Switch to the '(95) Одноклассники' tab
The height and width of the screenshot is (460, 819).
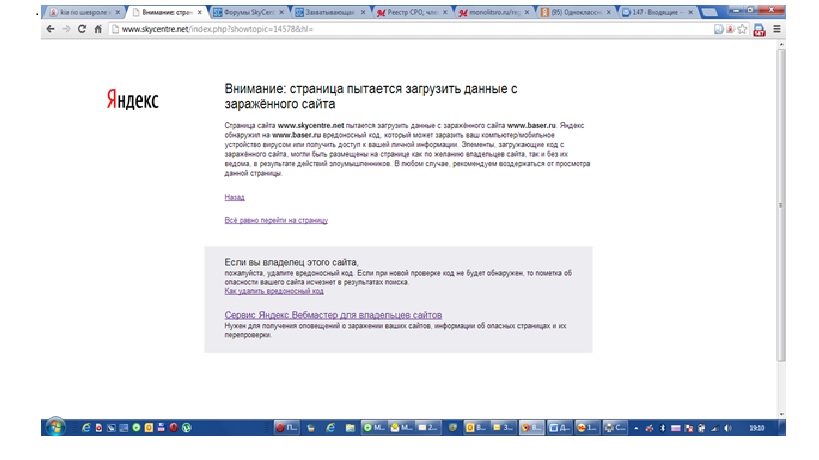click(x=576, y=12)
